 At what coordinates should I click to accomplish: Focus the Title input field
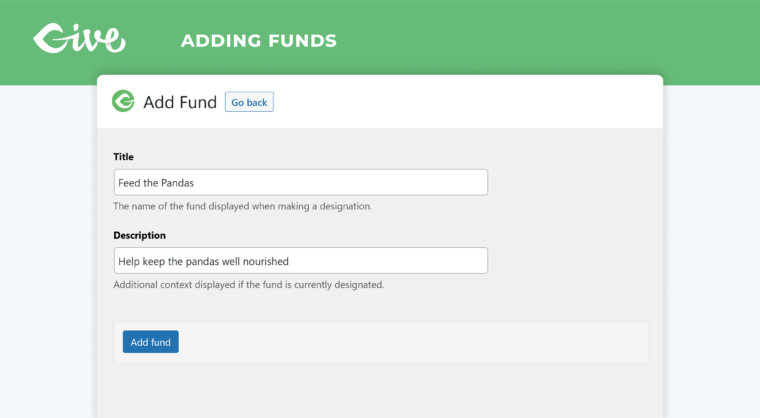point(301,182)
